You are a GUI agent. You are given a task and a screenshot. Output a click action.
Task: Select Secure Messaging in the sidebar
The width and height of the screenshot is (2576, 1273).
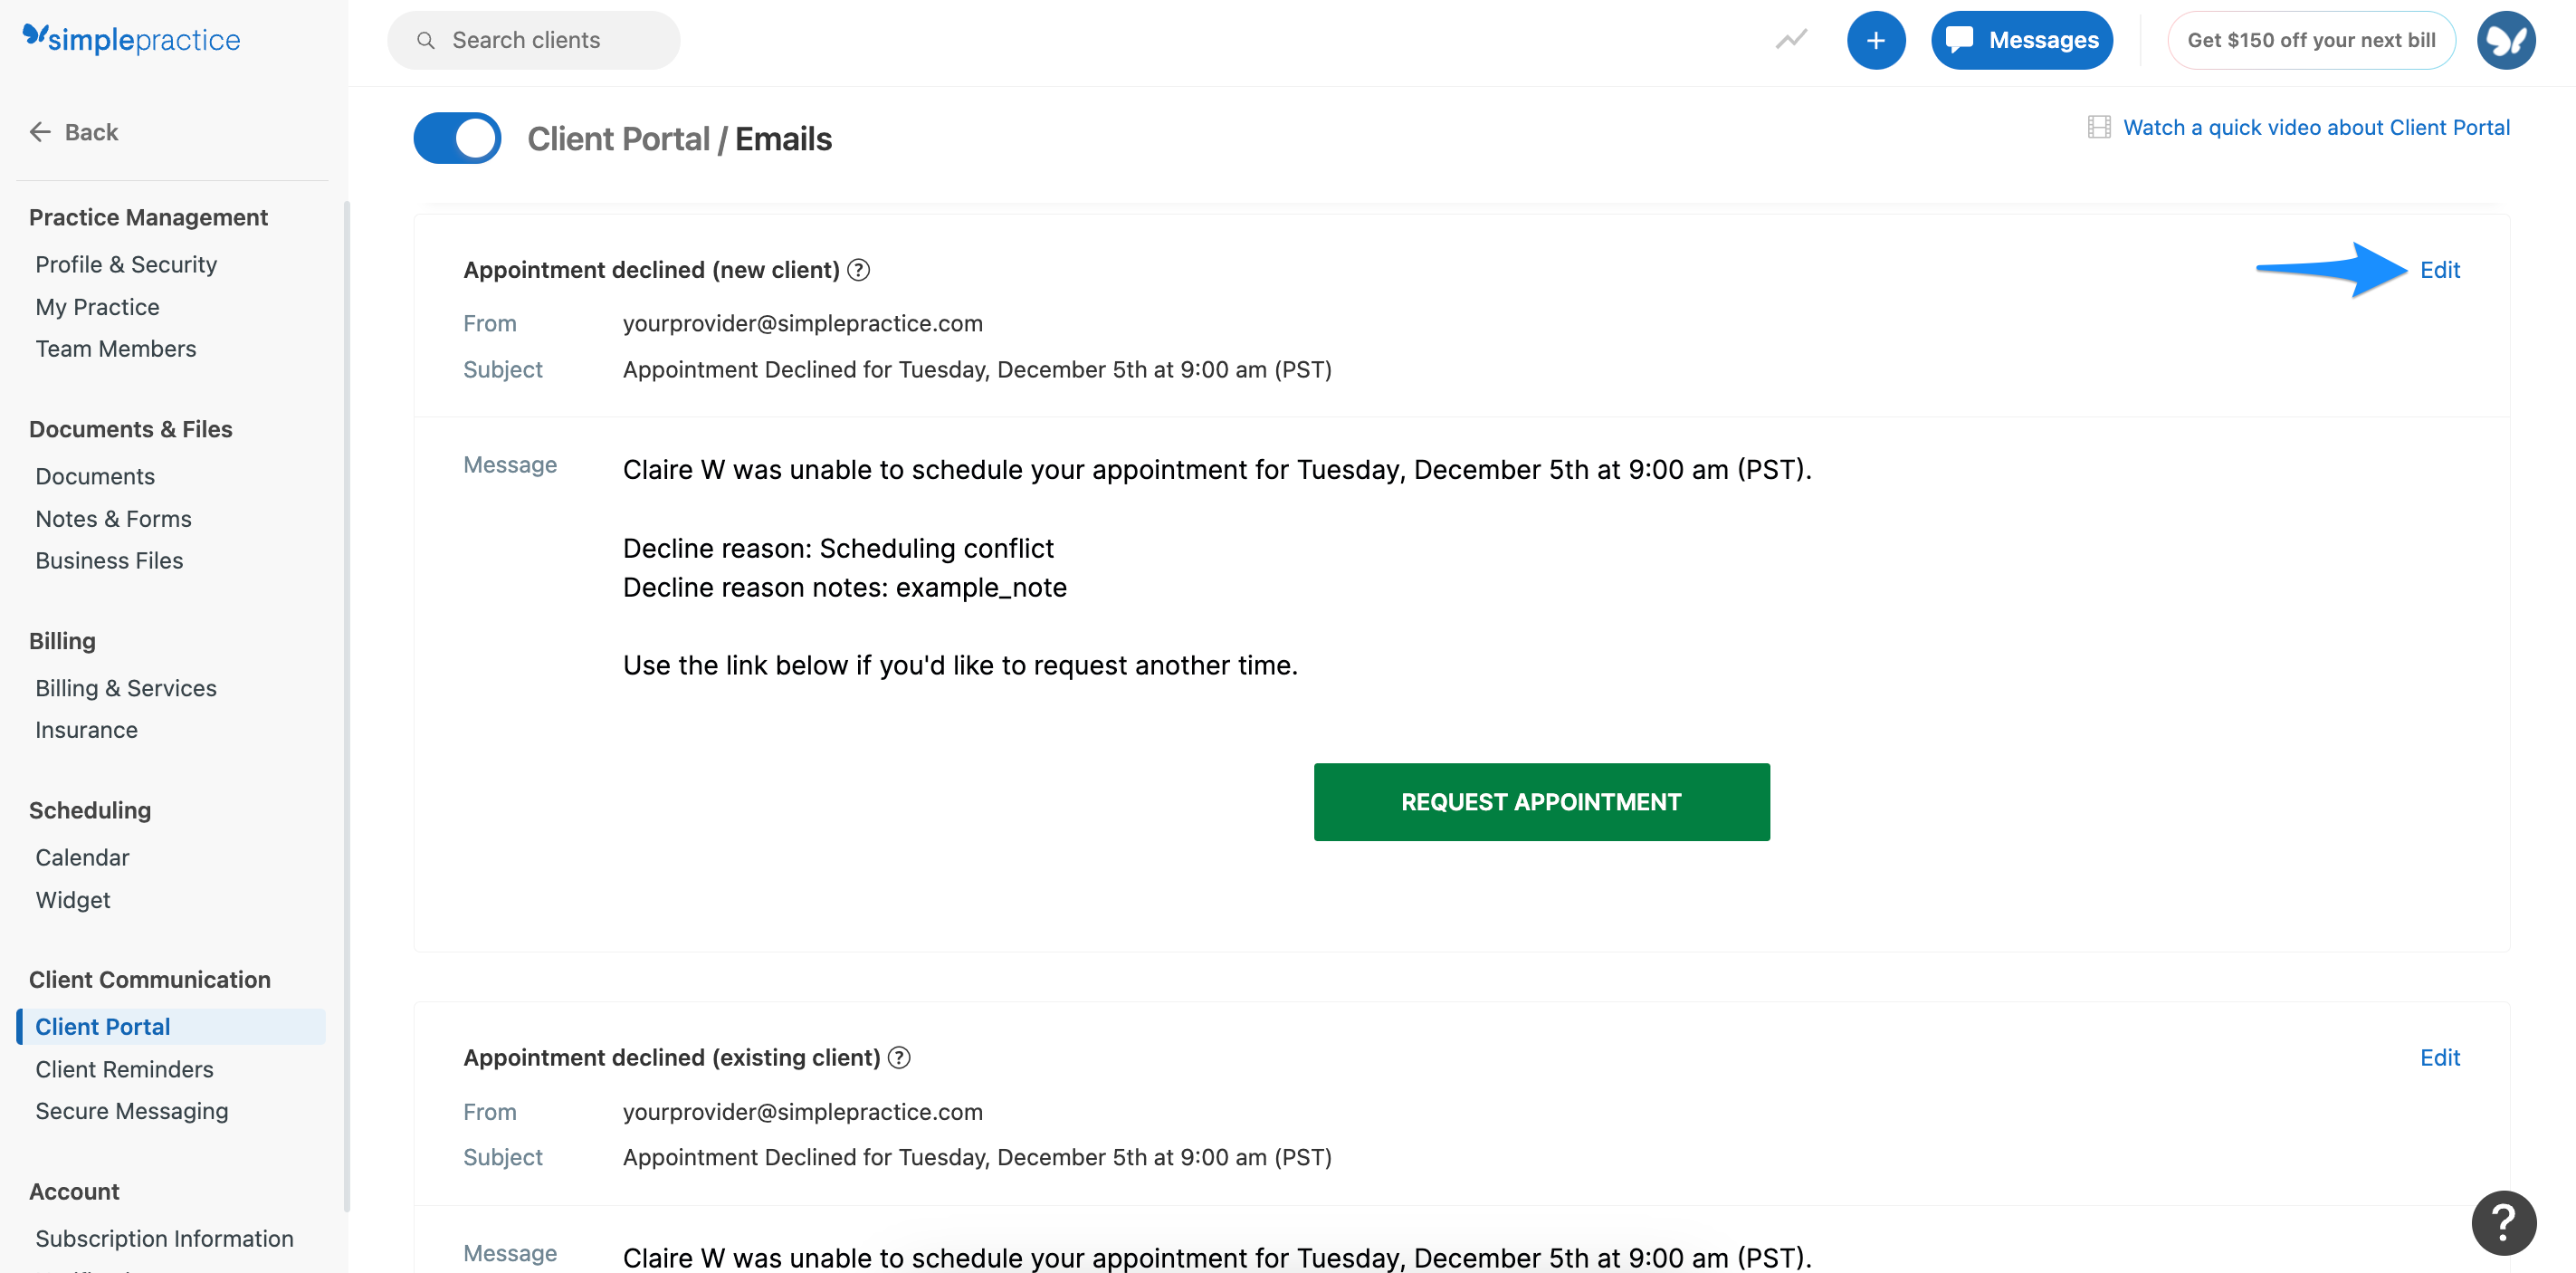coord(131,1110)
